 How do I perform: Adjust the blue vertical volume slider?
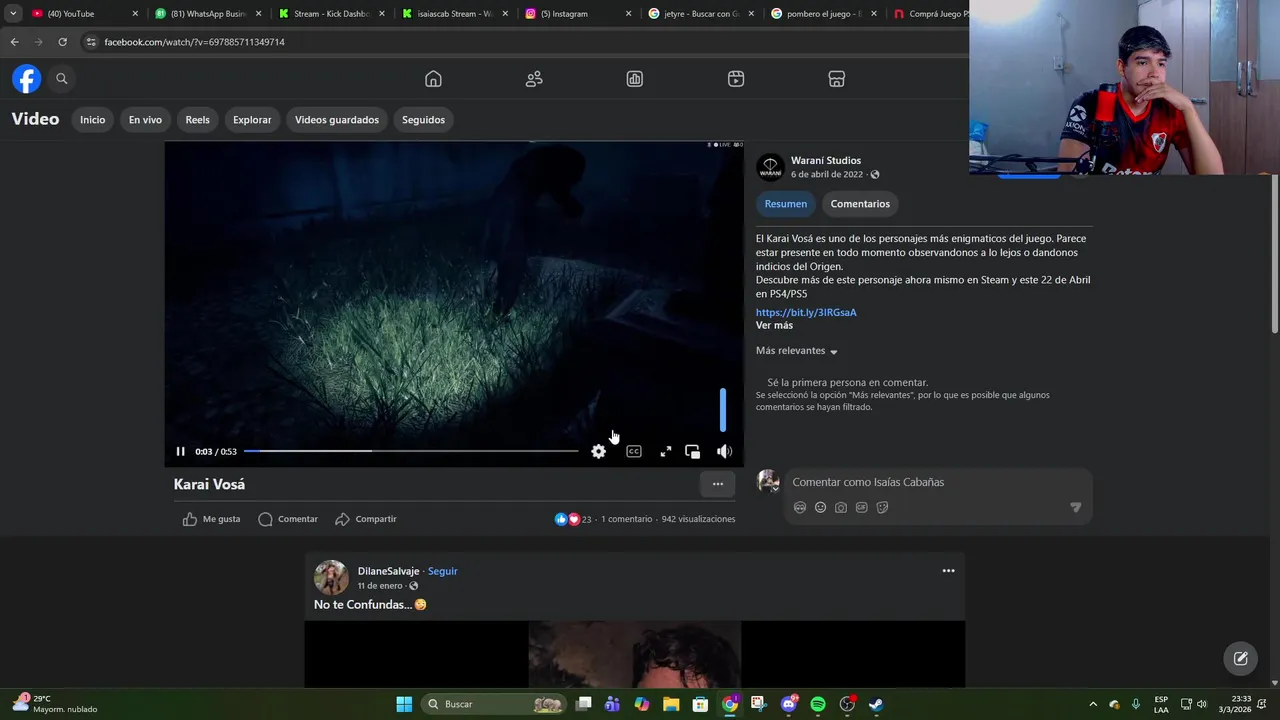coord(723,410)
